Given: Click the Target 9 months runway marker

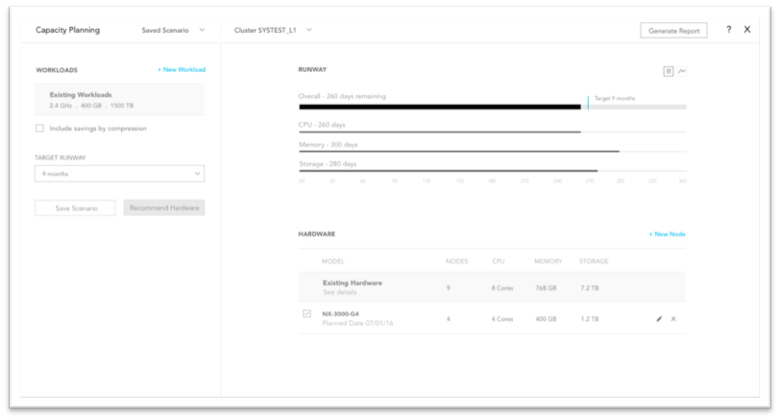Looking at the screenshot, I should tap(588, 103).
